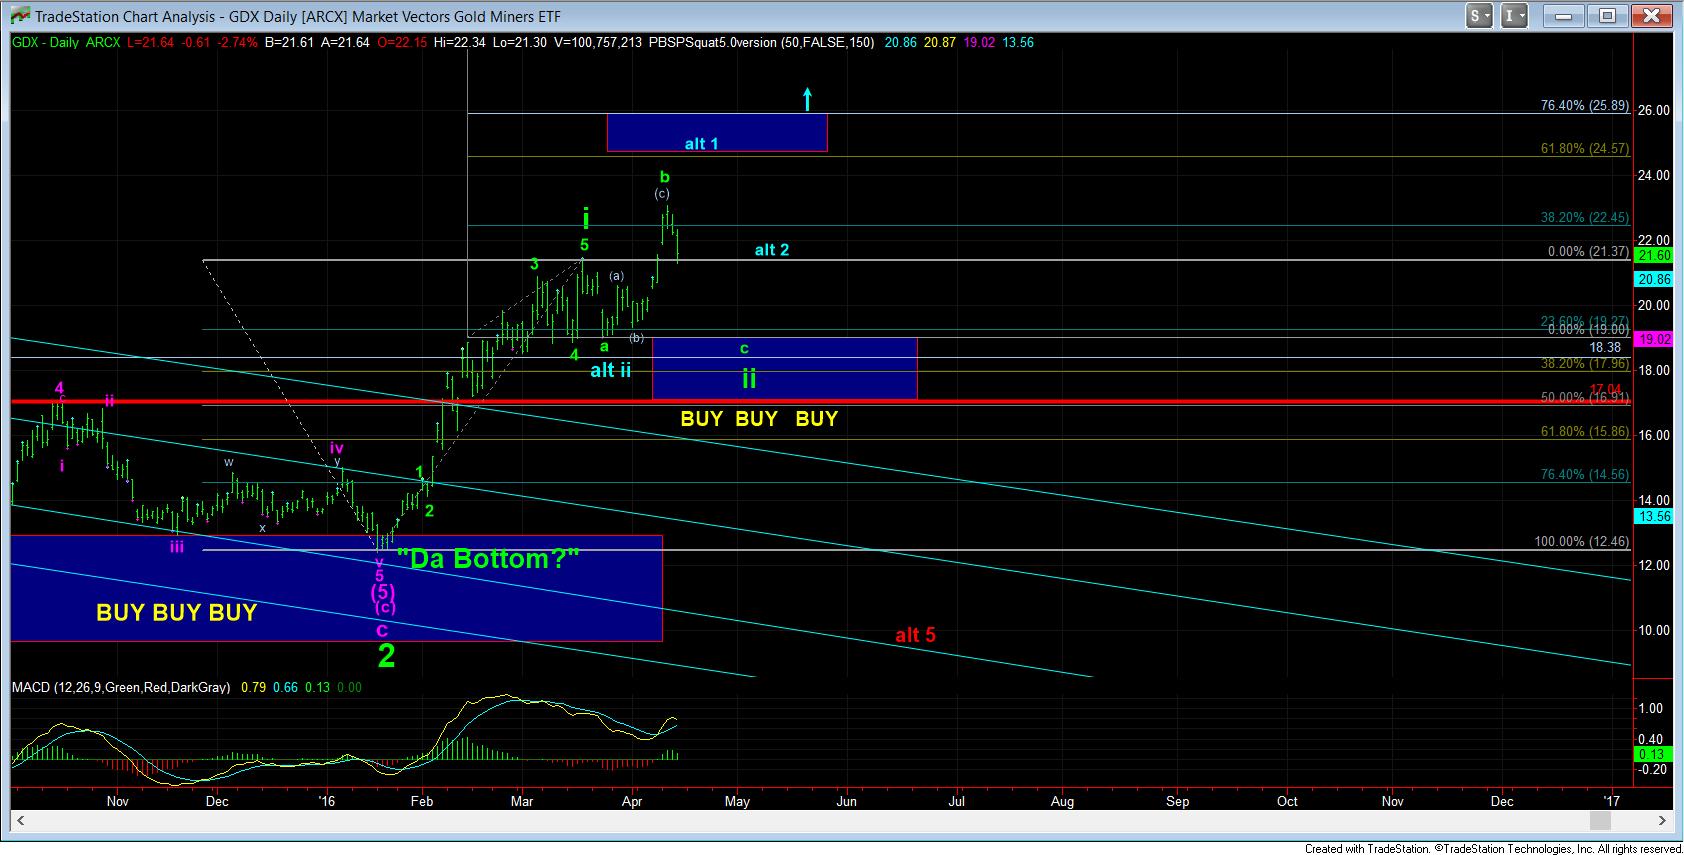
Task: Click the 50.00% (16.91) Fibonacci label
Action: click(1585, 397)
